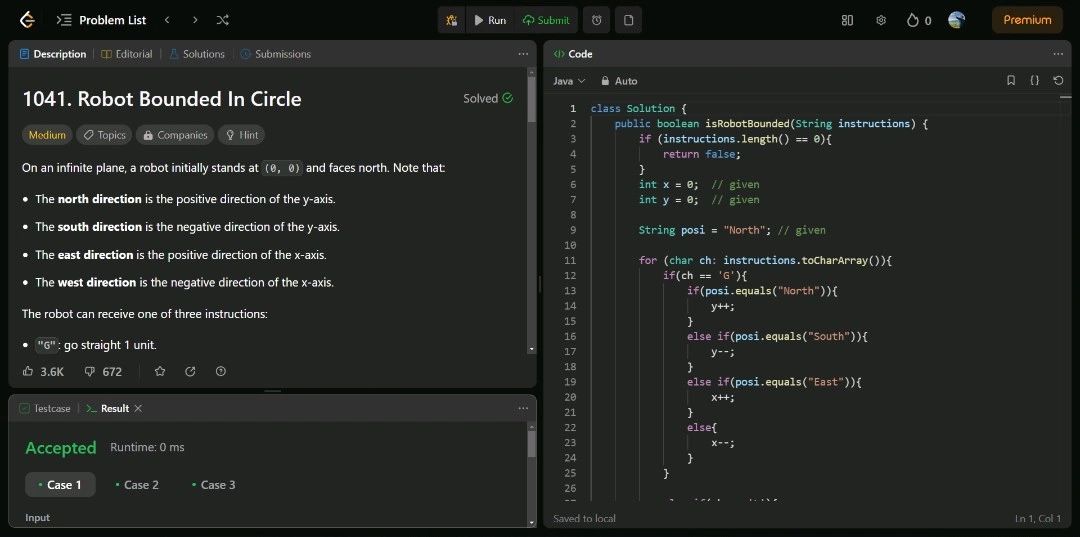Image resolution: width=1080 pixels, height=537 pixels.
Task: Open the debugger icon beside Run
Action: pyautogui.click(x=452, y=20)
